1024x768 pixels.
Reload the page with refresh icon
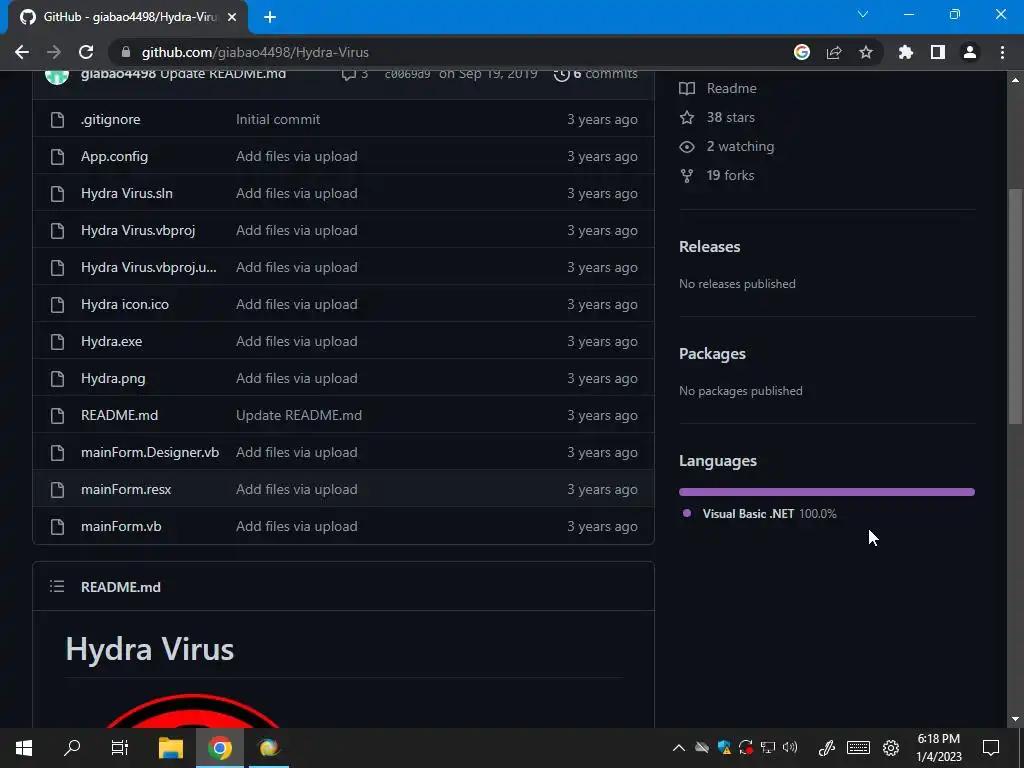point(86,52)
